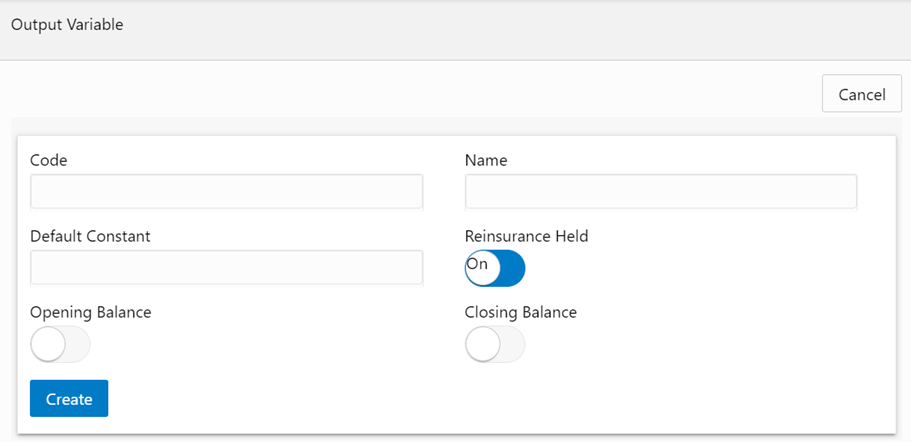Viewport: 911px width, 442px height.
Task: Click the "Name" field label
Action: pos(486,160)
